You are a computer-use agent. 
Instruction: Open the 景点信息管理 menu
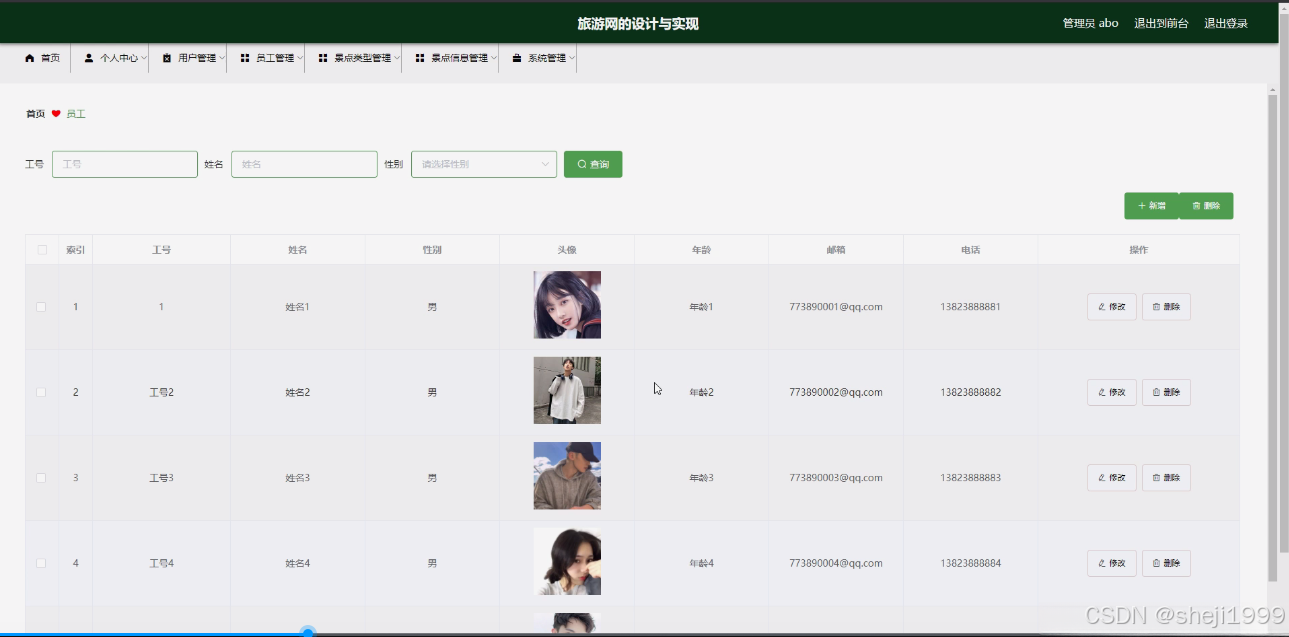point(456,58)
